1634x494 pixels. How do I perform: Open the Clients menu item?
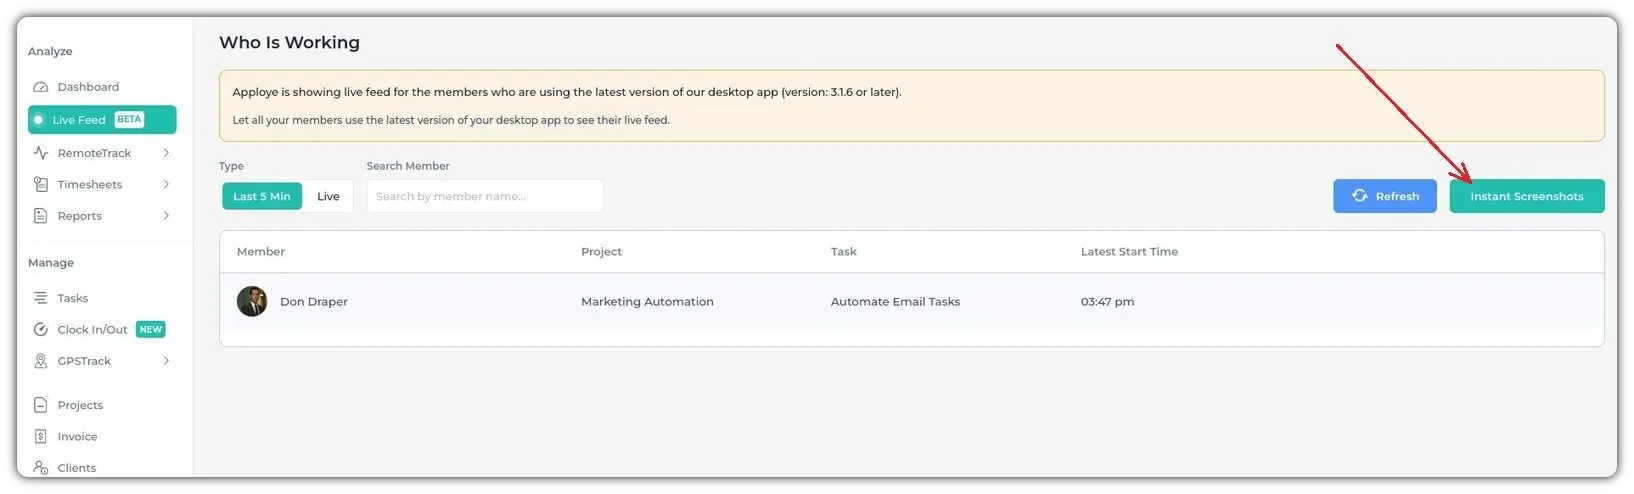click(76, 468)
